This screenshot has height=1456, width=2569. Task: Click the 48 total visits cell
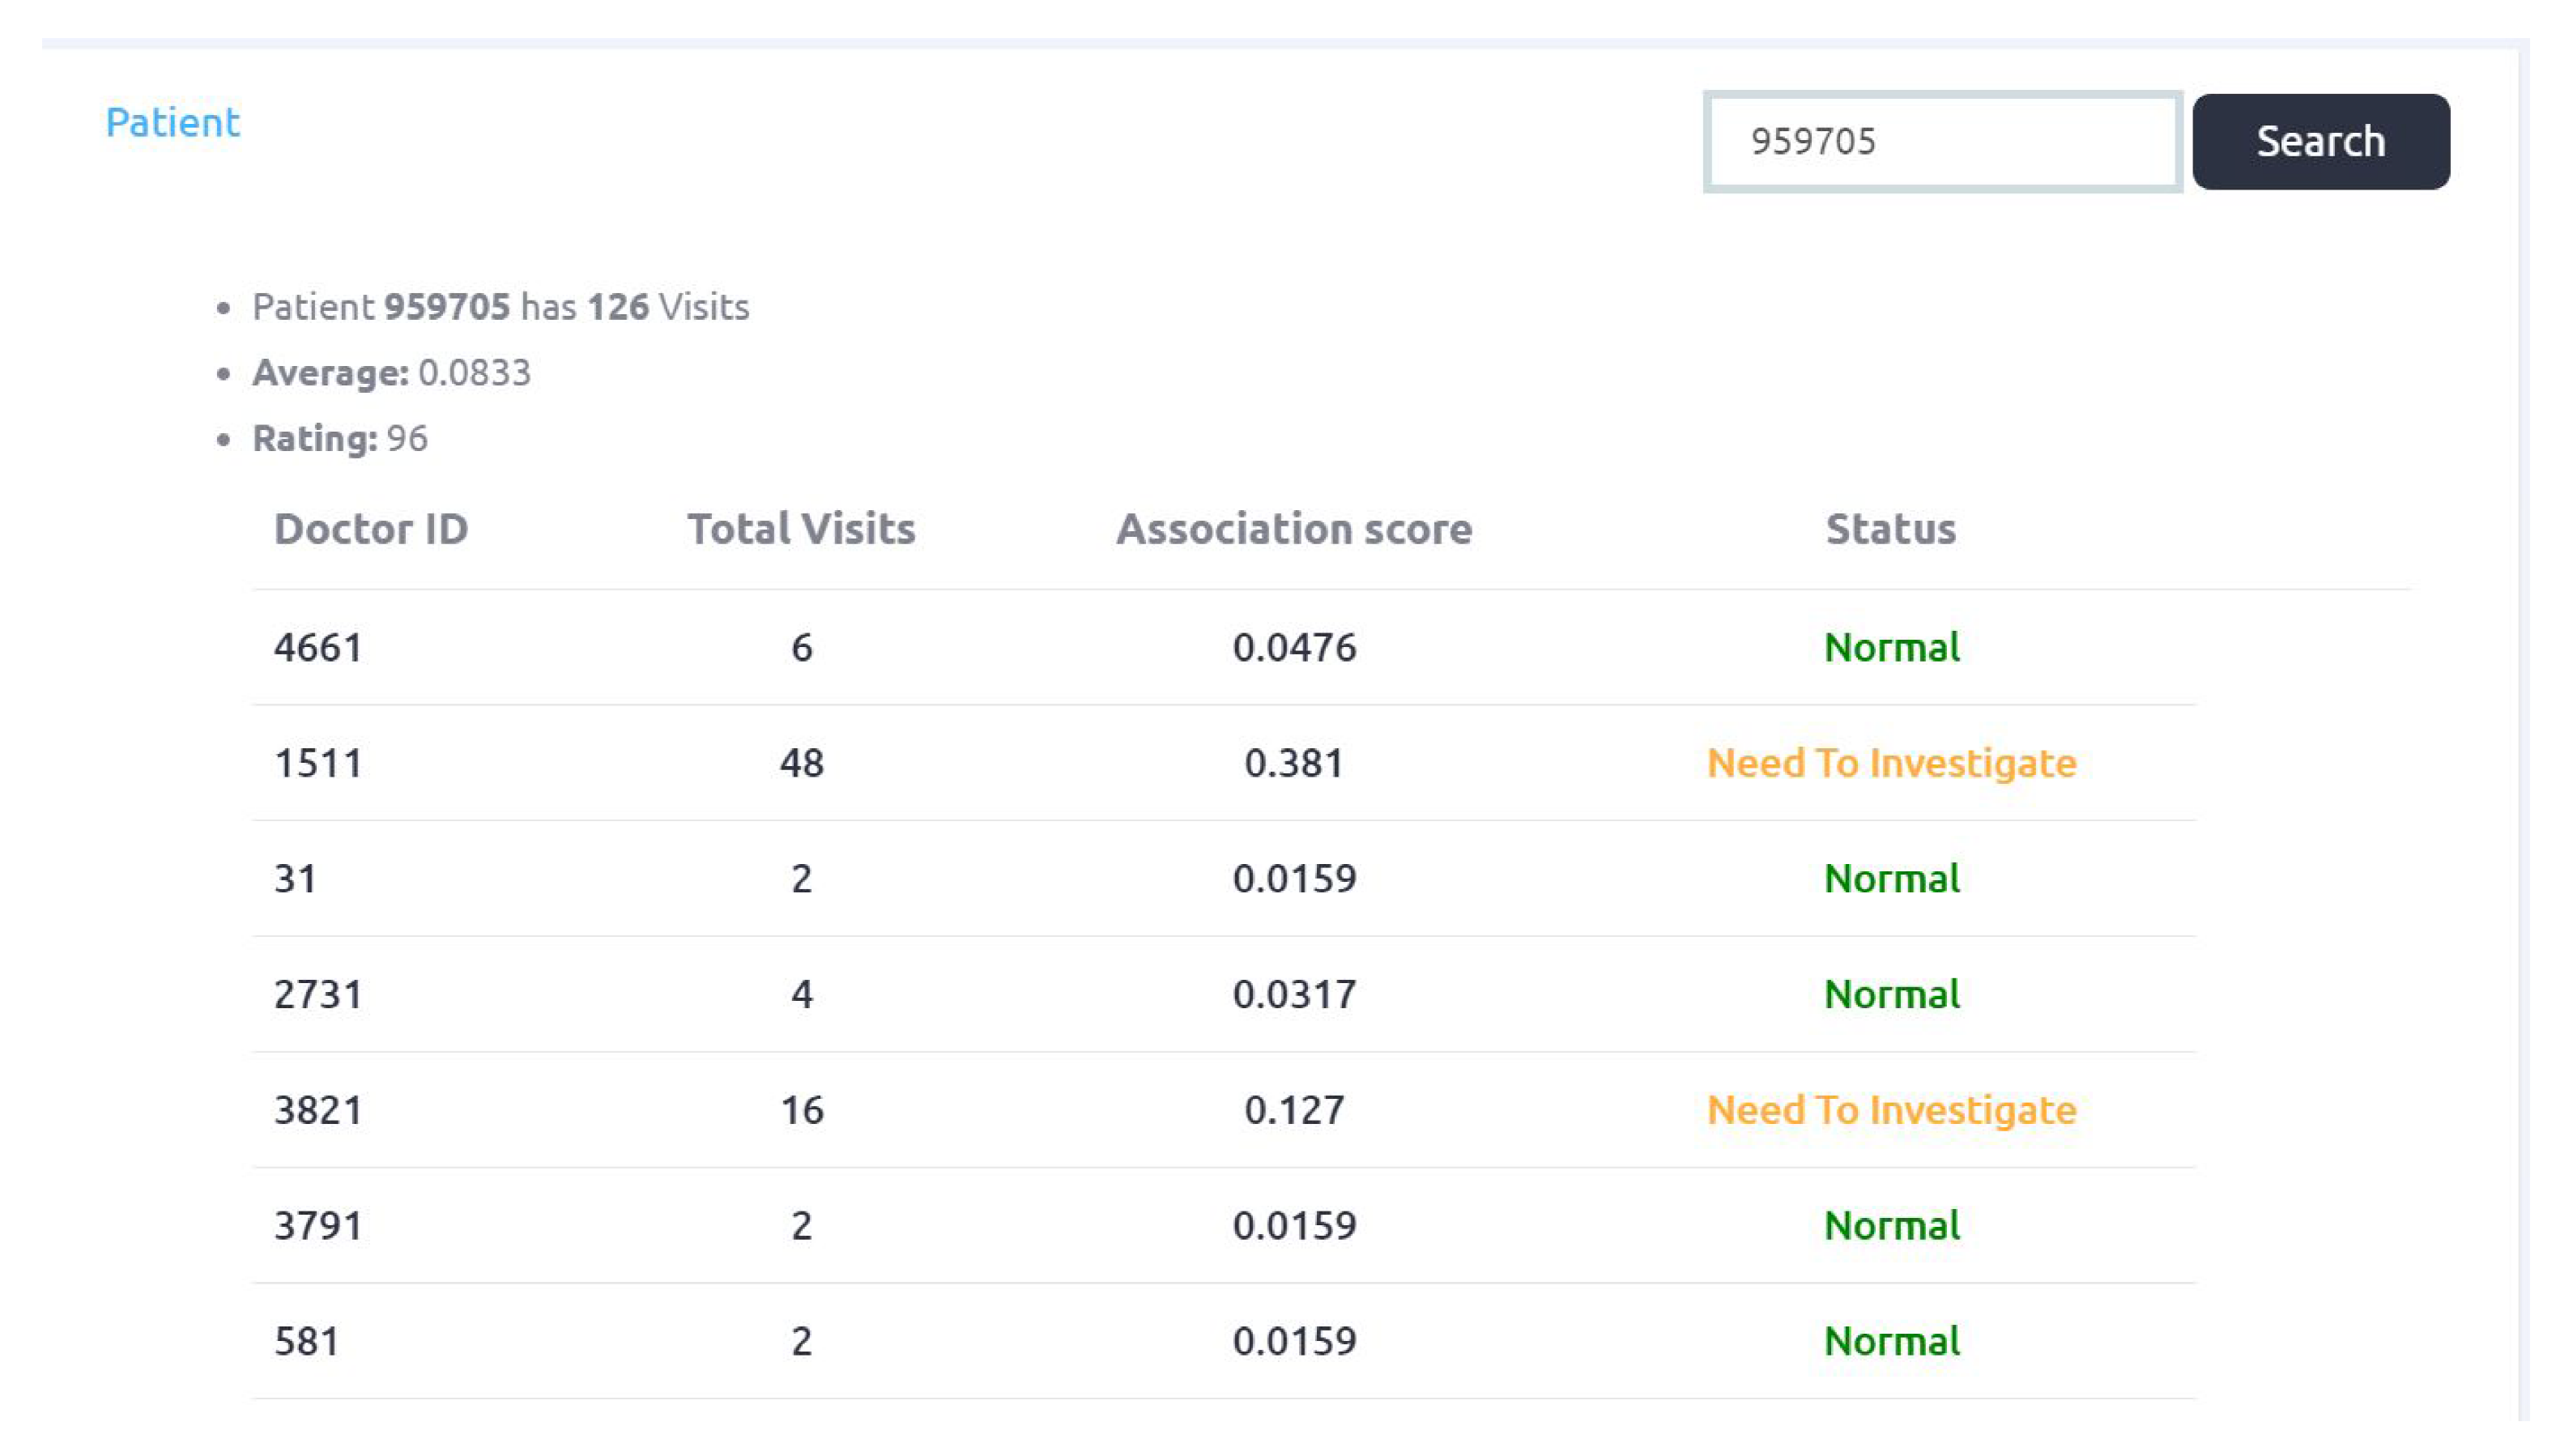click(801, 763)
